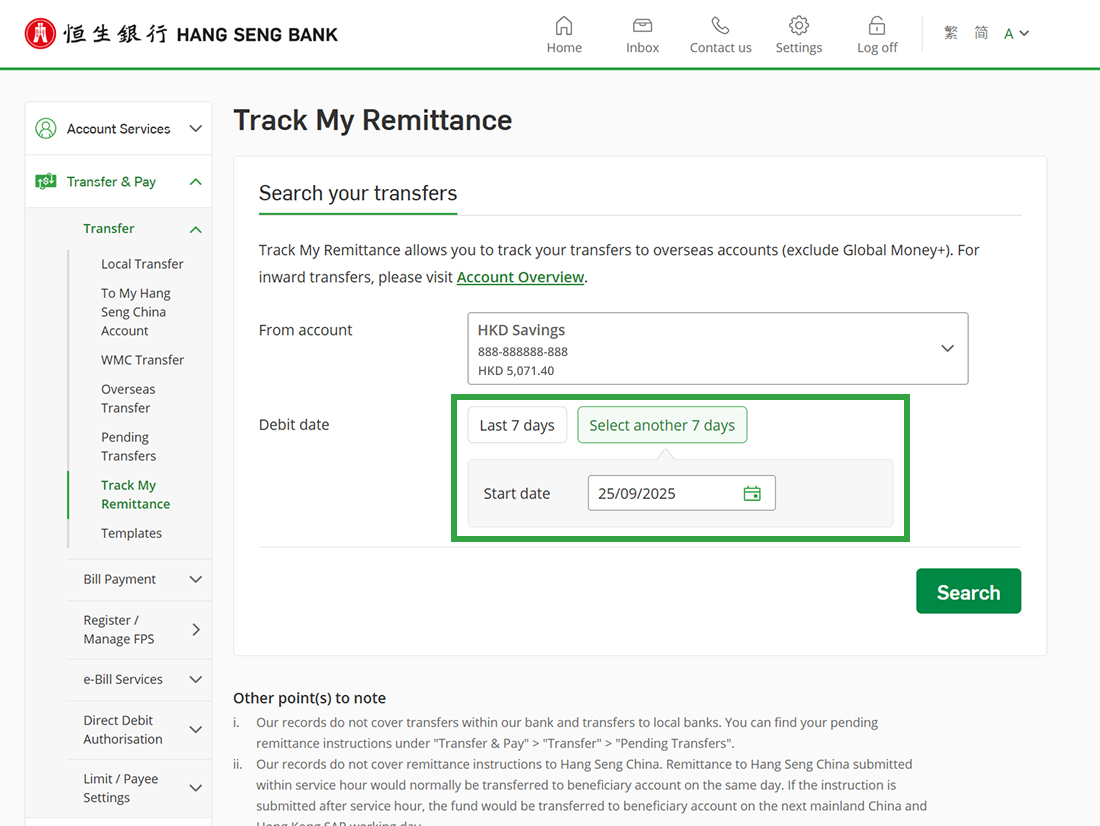Click the Log off padlock icon

tap(877, 26)
